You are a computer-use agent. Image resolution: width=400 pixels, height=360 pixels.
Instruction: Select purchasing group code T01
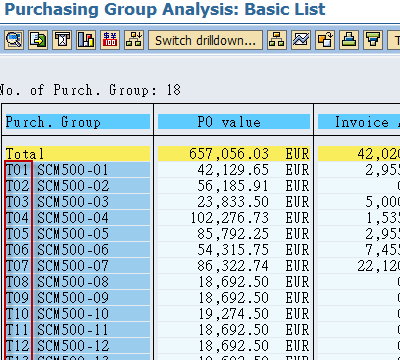[18, 170]
